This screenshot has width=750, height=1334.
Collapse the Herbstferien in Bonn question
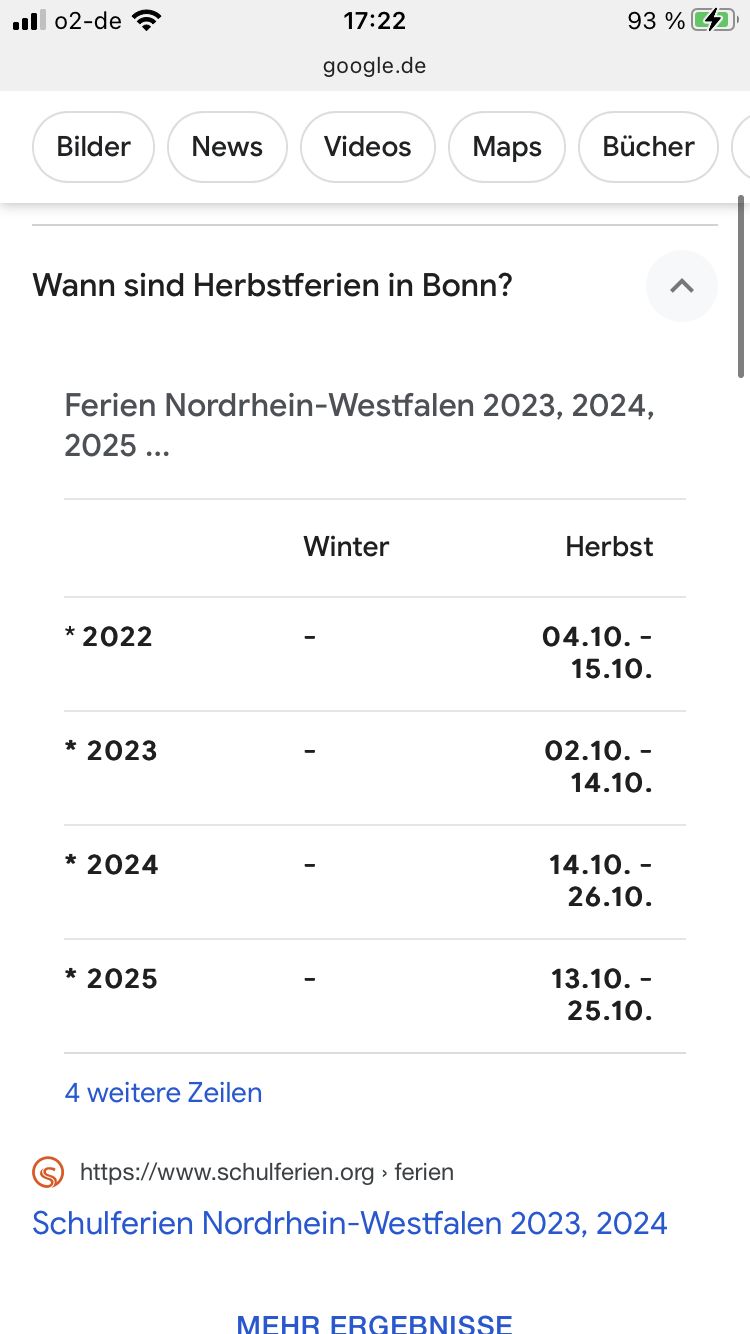682,286
